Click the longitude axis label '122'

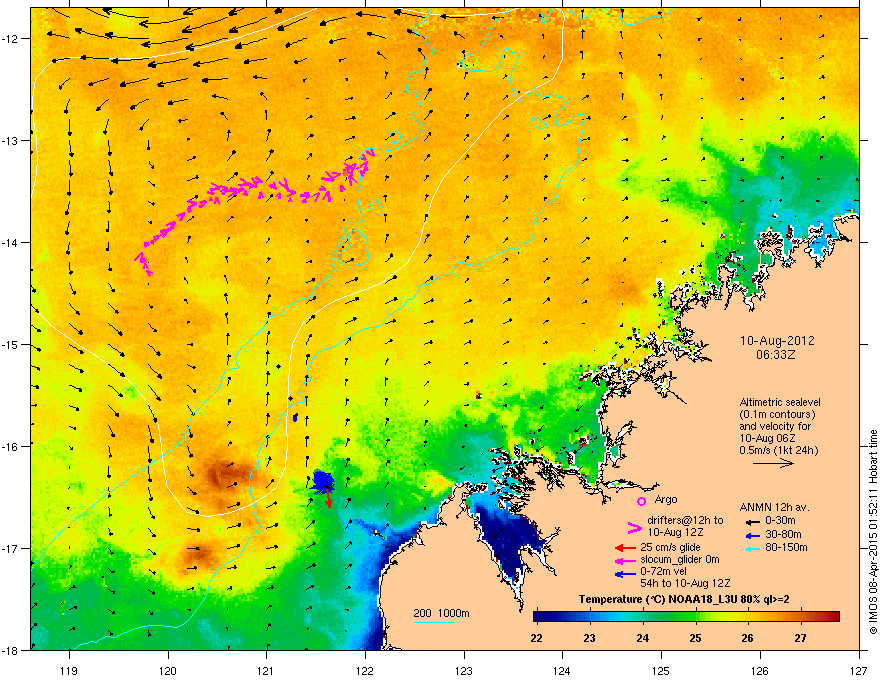click(x=365, y=670)
